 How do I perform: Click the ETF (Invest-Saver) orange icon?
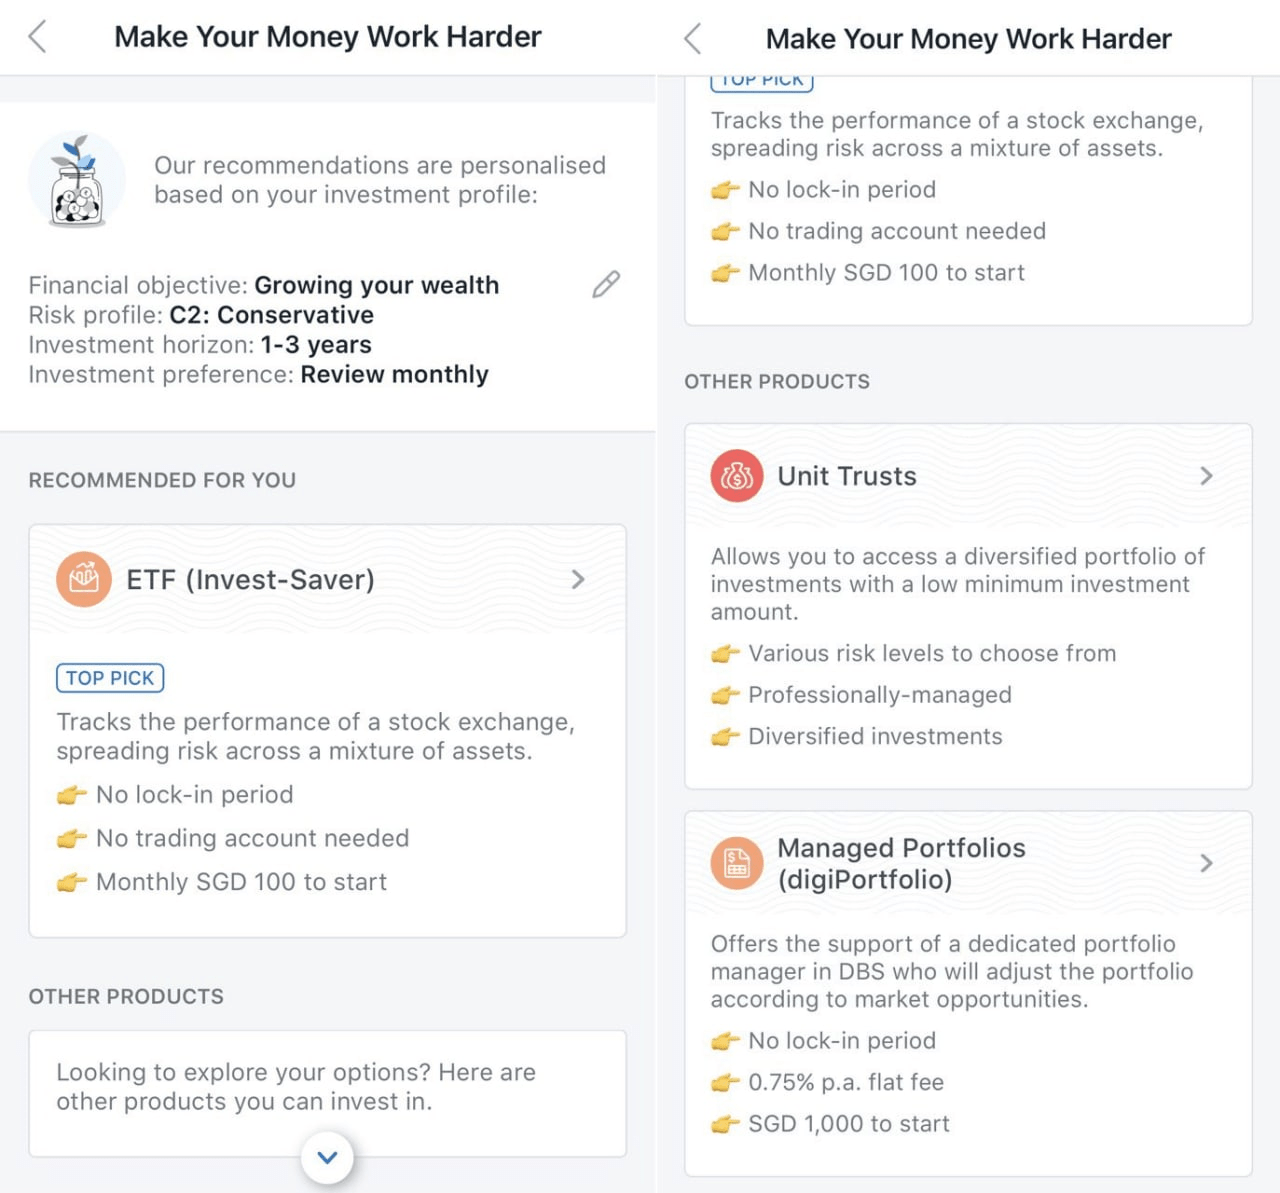click(x=84, y=579)
